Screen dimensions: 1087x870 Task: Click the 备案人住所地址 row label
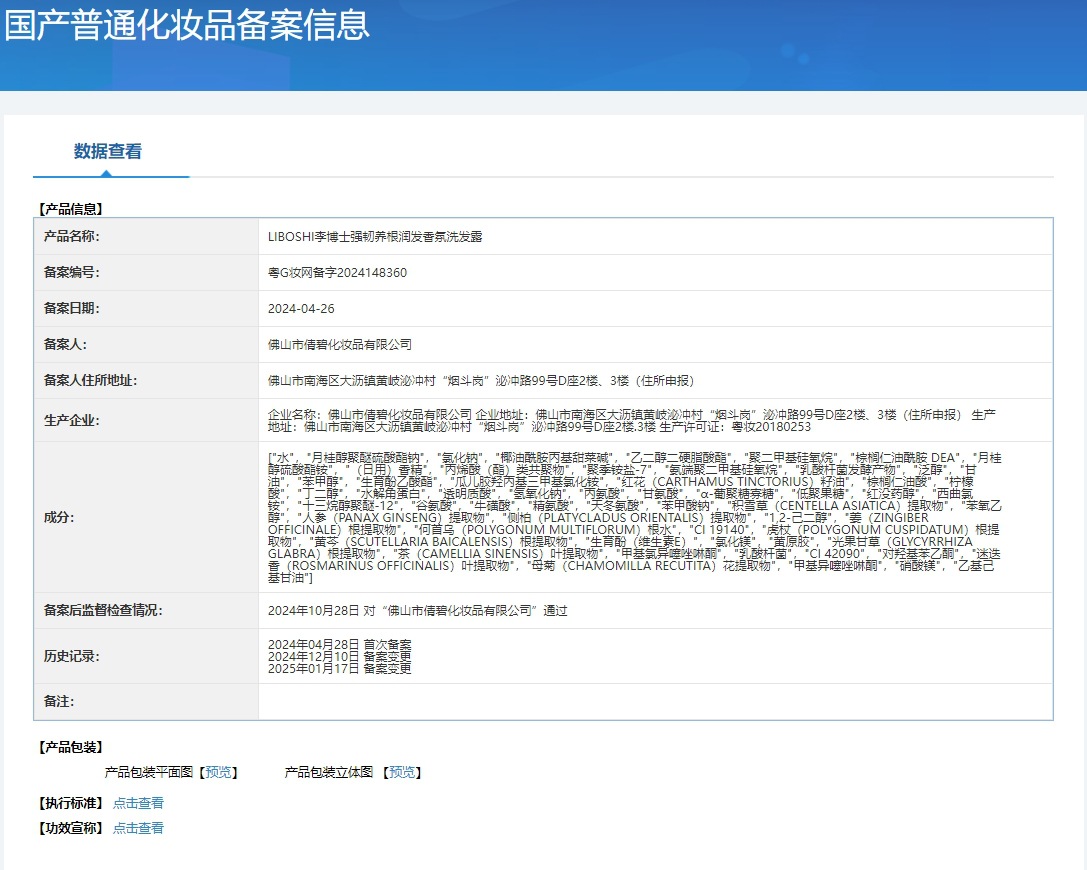coord(90,381)
